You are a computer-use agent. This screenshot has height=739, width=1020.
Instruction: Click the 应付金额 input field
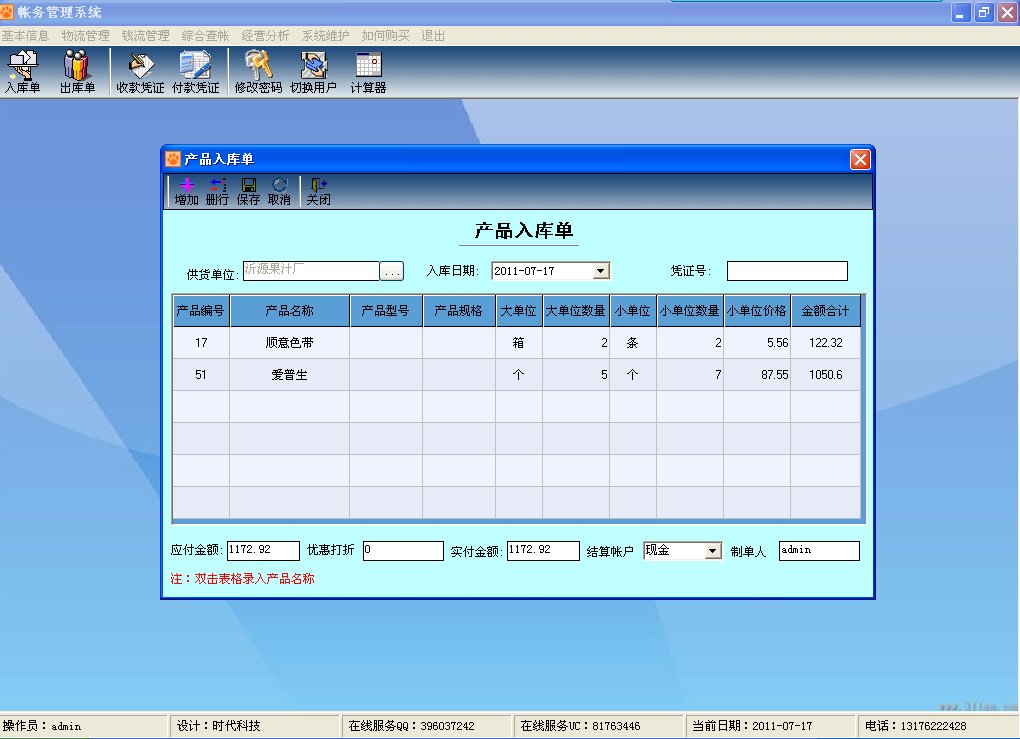(263, 550)
